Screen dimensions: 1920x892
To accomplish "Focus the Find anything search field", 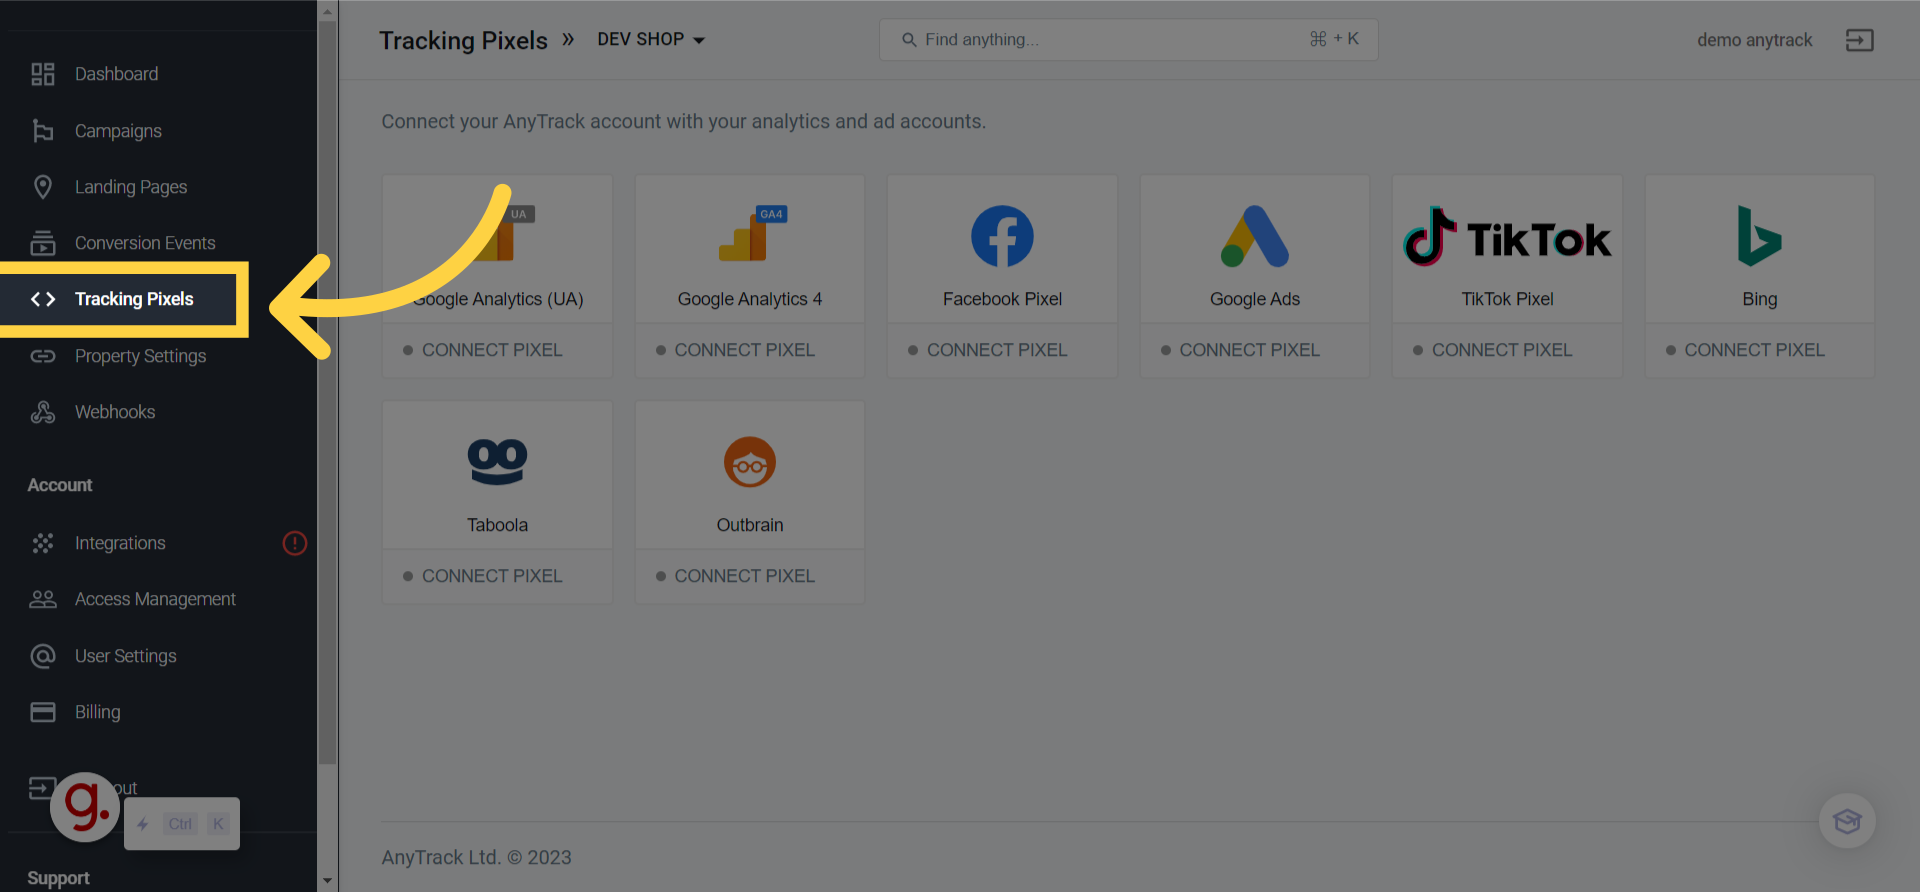I will [1128, 40].
